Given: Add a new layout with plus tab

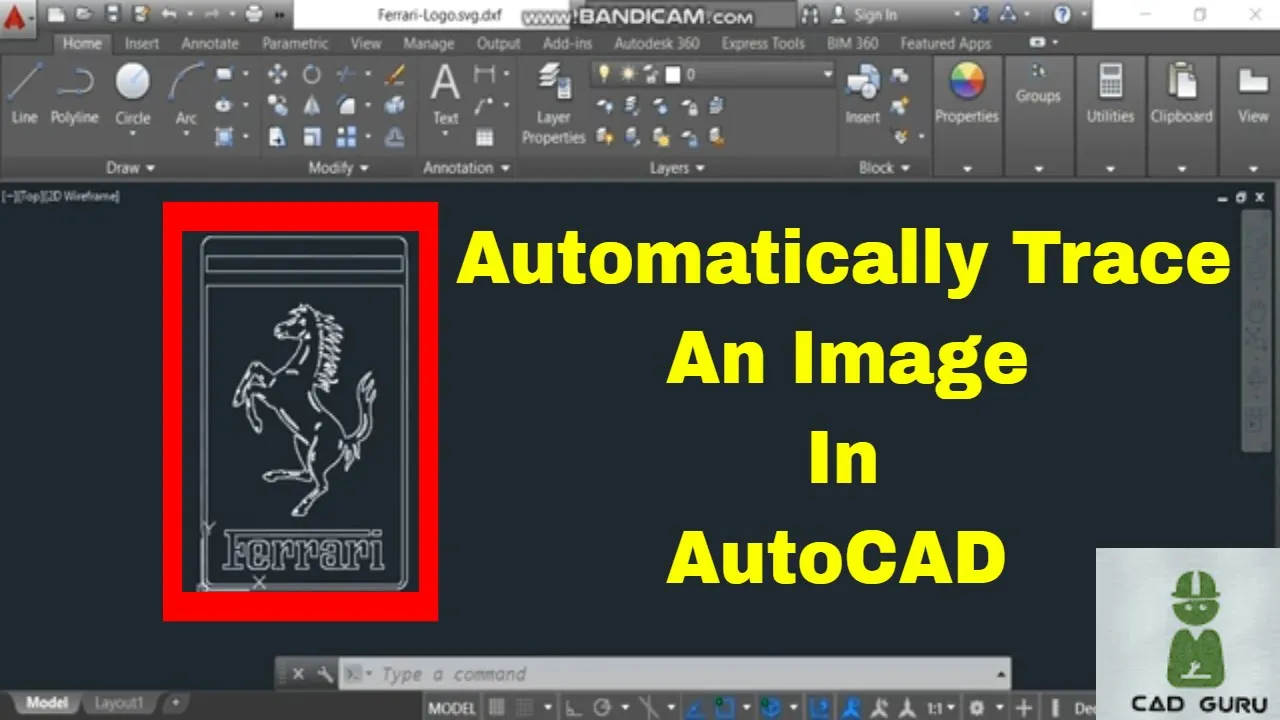Looking at the screenshot, I should point(175,704).
